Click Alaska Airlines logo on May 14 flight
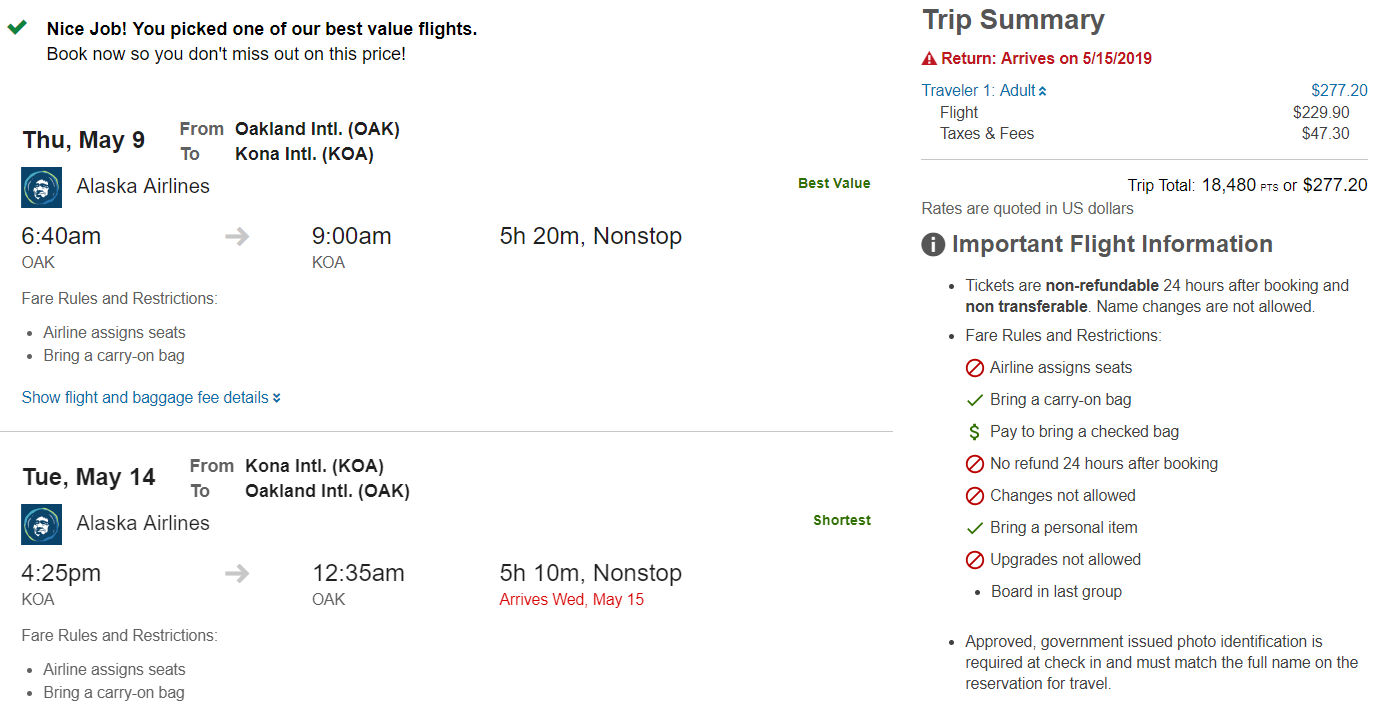This screenshot has height=714, width=1381. 41,524
